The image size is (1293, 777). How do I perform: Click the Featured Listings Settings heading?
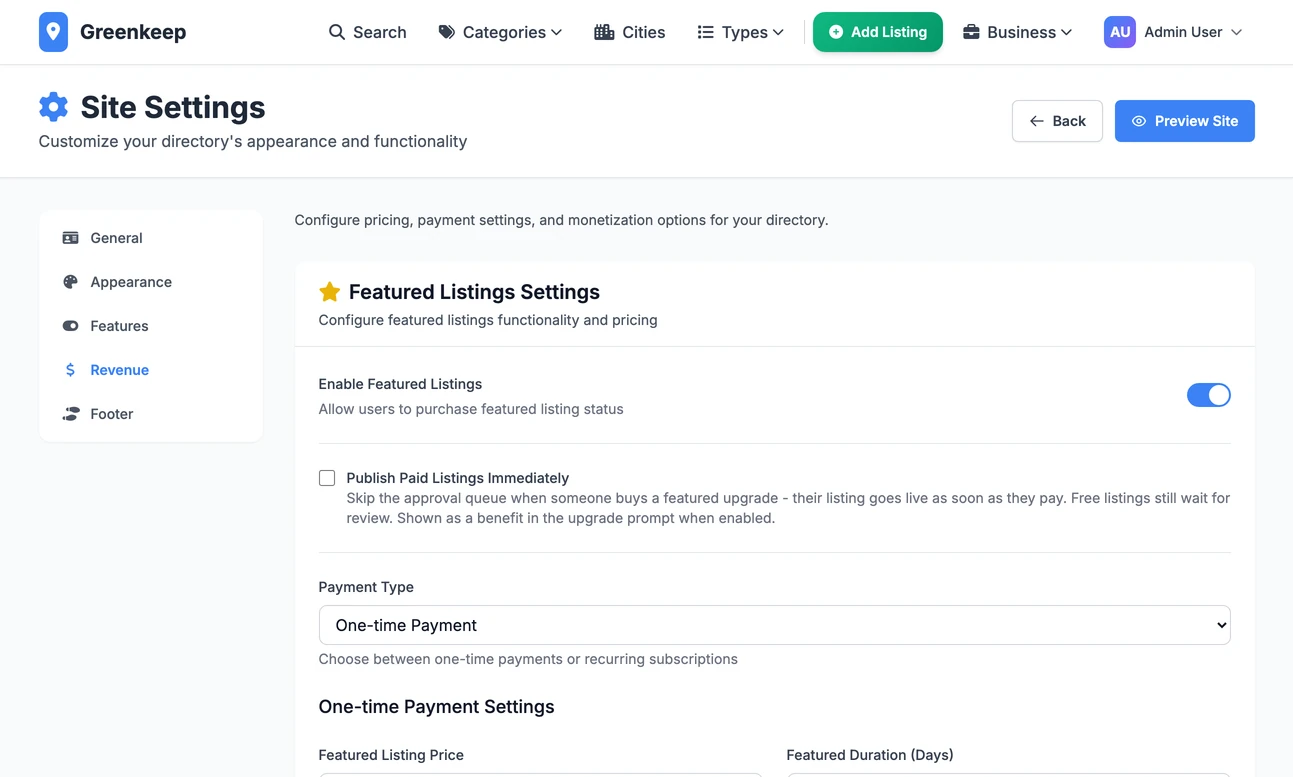474,292
